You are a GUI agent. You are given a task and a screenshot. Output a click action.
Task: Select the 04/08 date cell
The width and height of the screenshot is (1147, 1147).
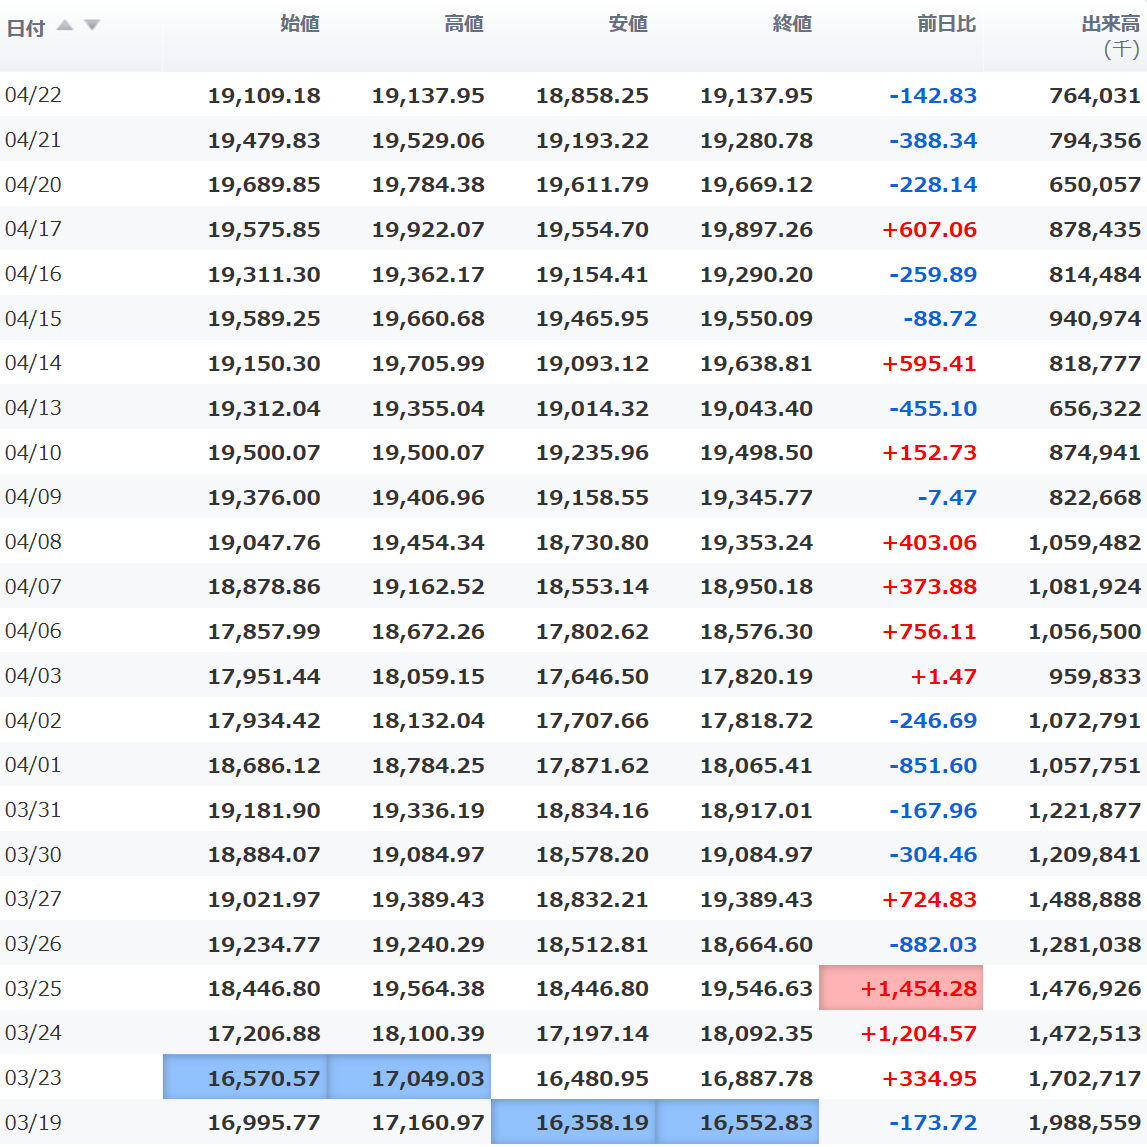(x=34, y=542)
